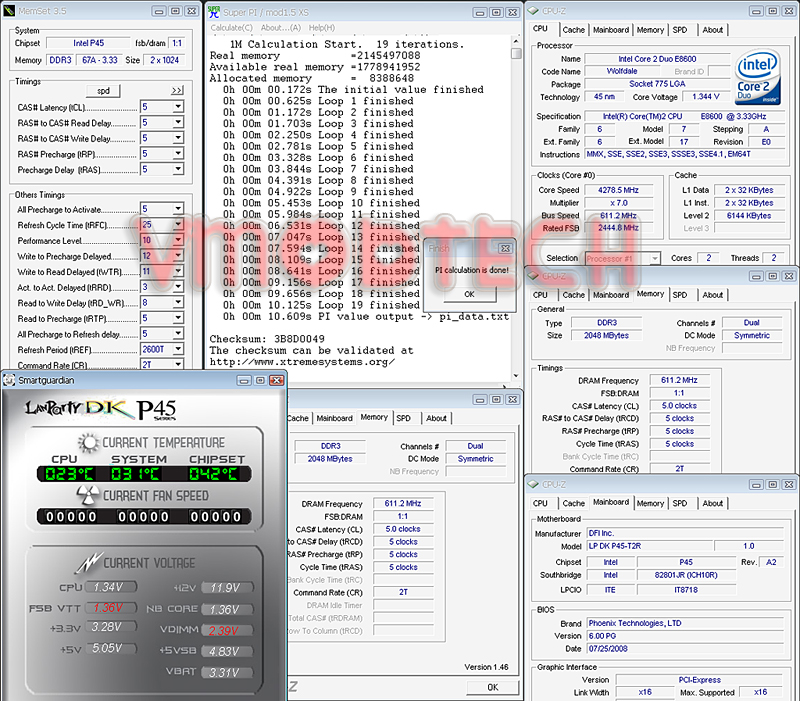Viewport: 800px width, 701px height.
Task: Click the spd button in MemSet
Action: [103, 91]
